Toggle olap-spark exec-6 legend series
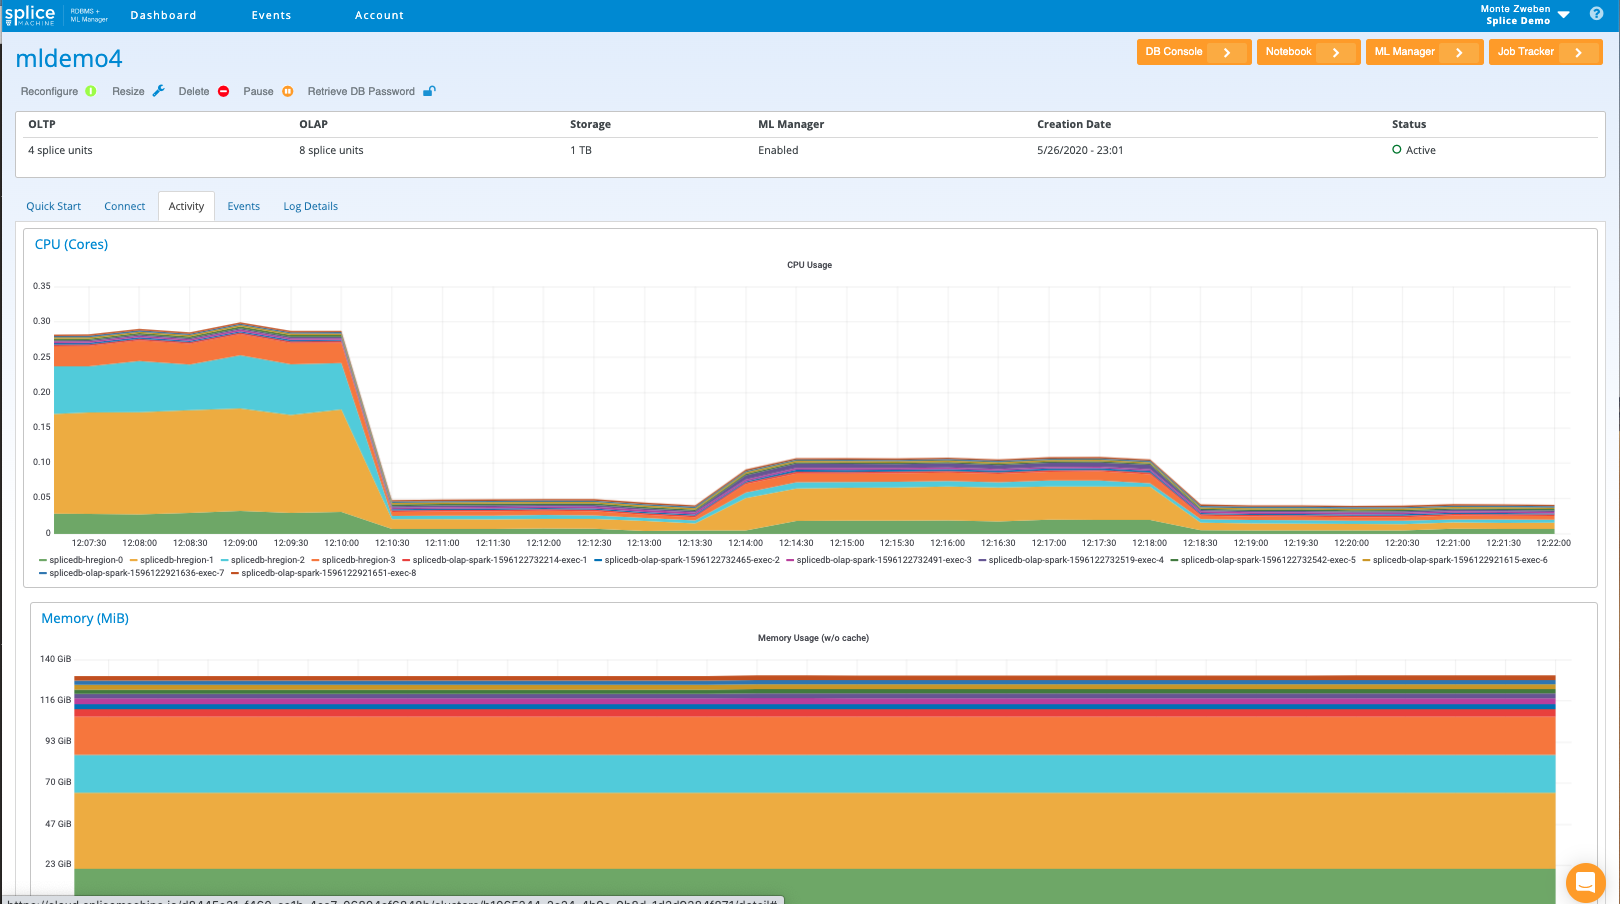The image size is (1620, 904). coord(1455,560)
